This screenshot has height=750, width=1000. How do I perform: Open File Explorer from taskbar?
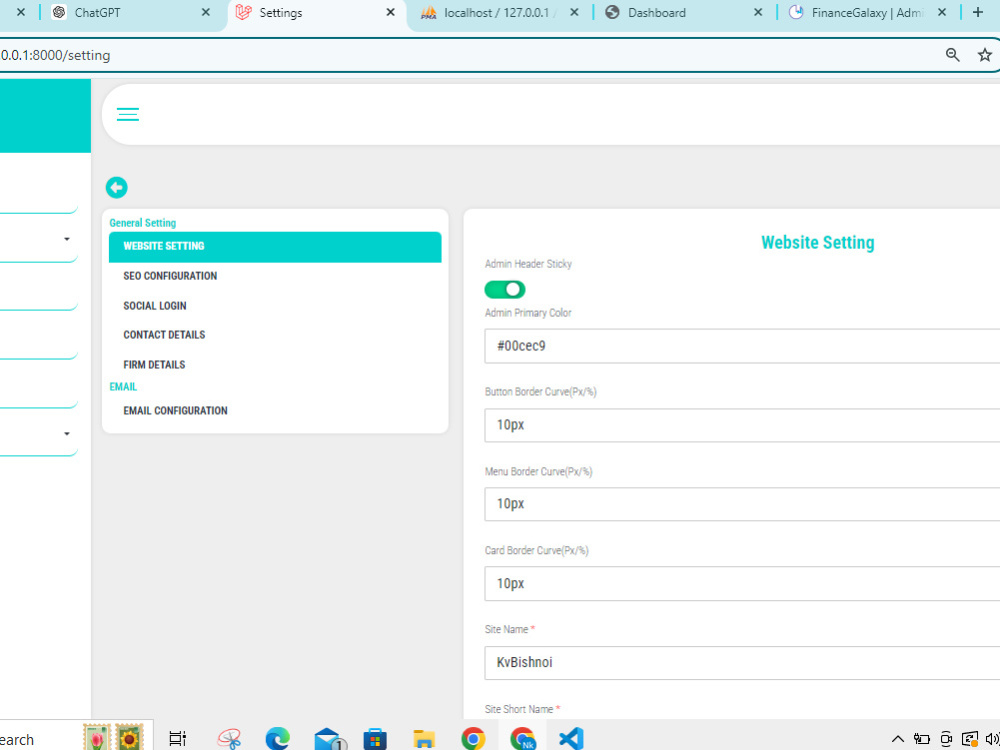(423, 739)
